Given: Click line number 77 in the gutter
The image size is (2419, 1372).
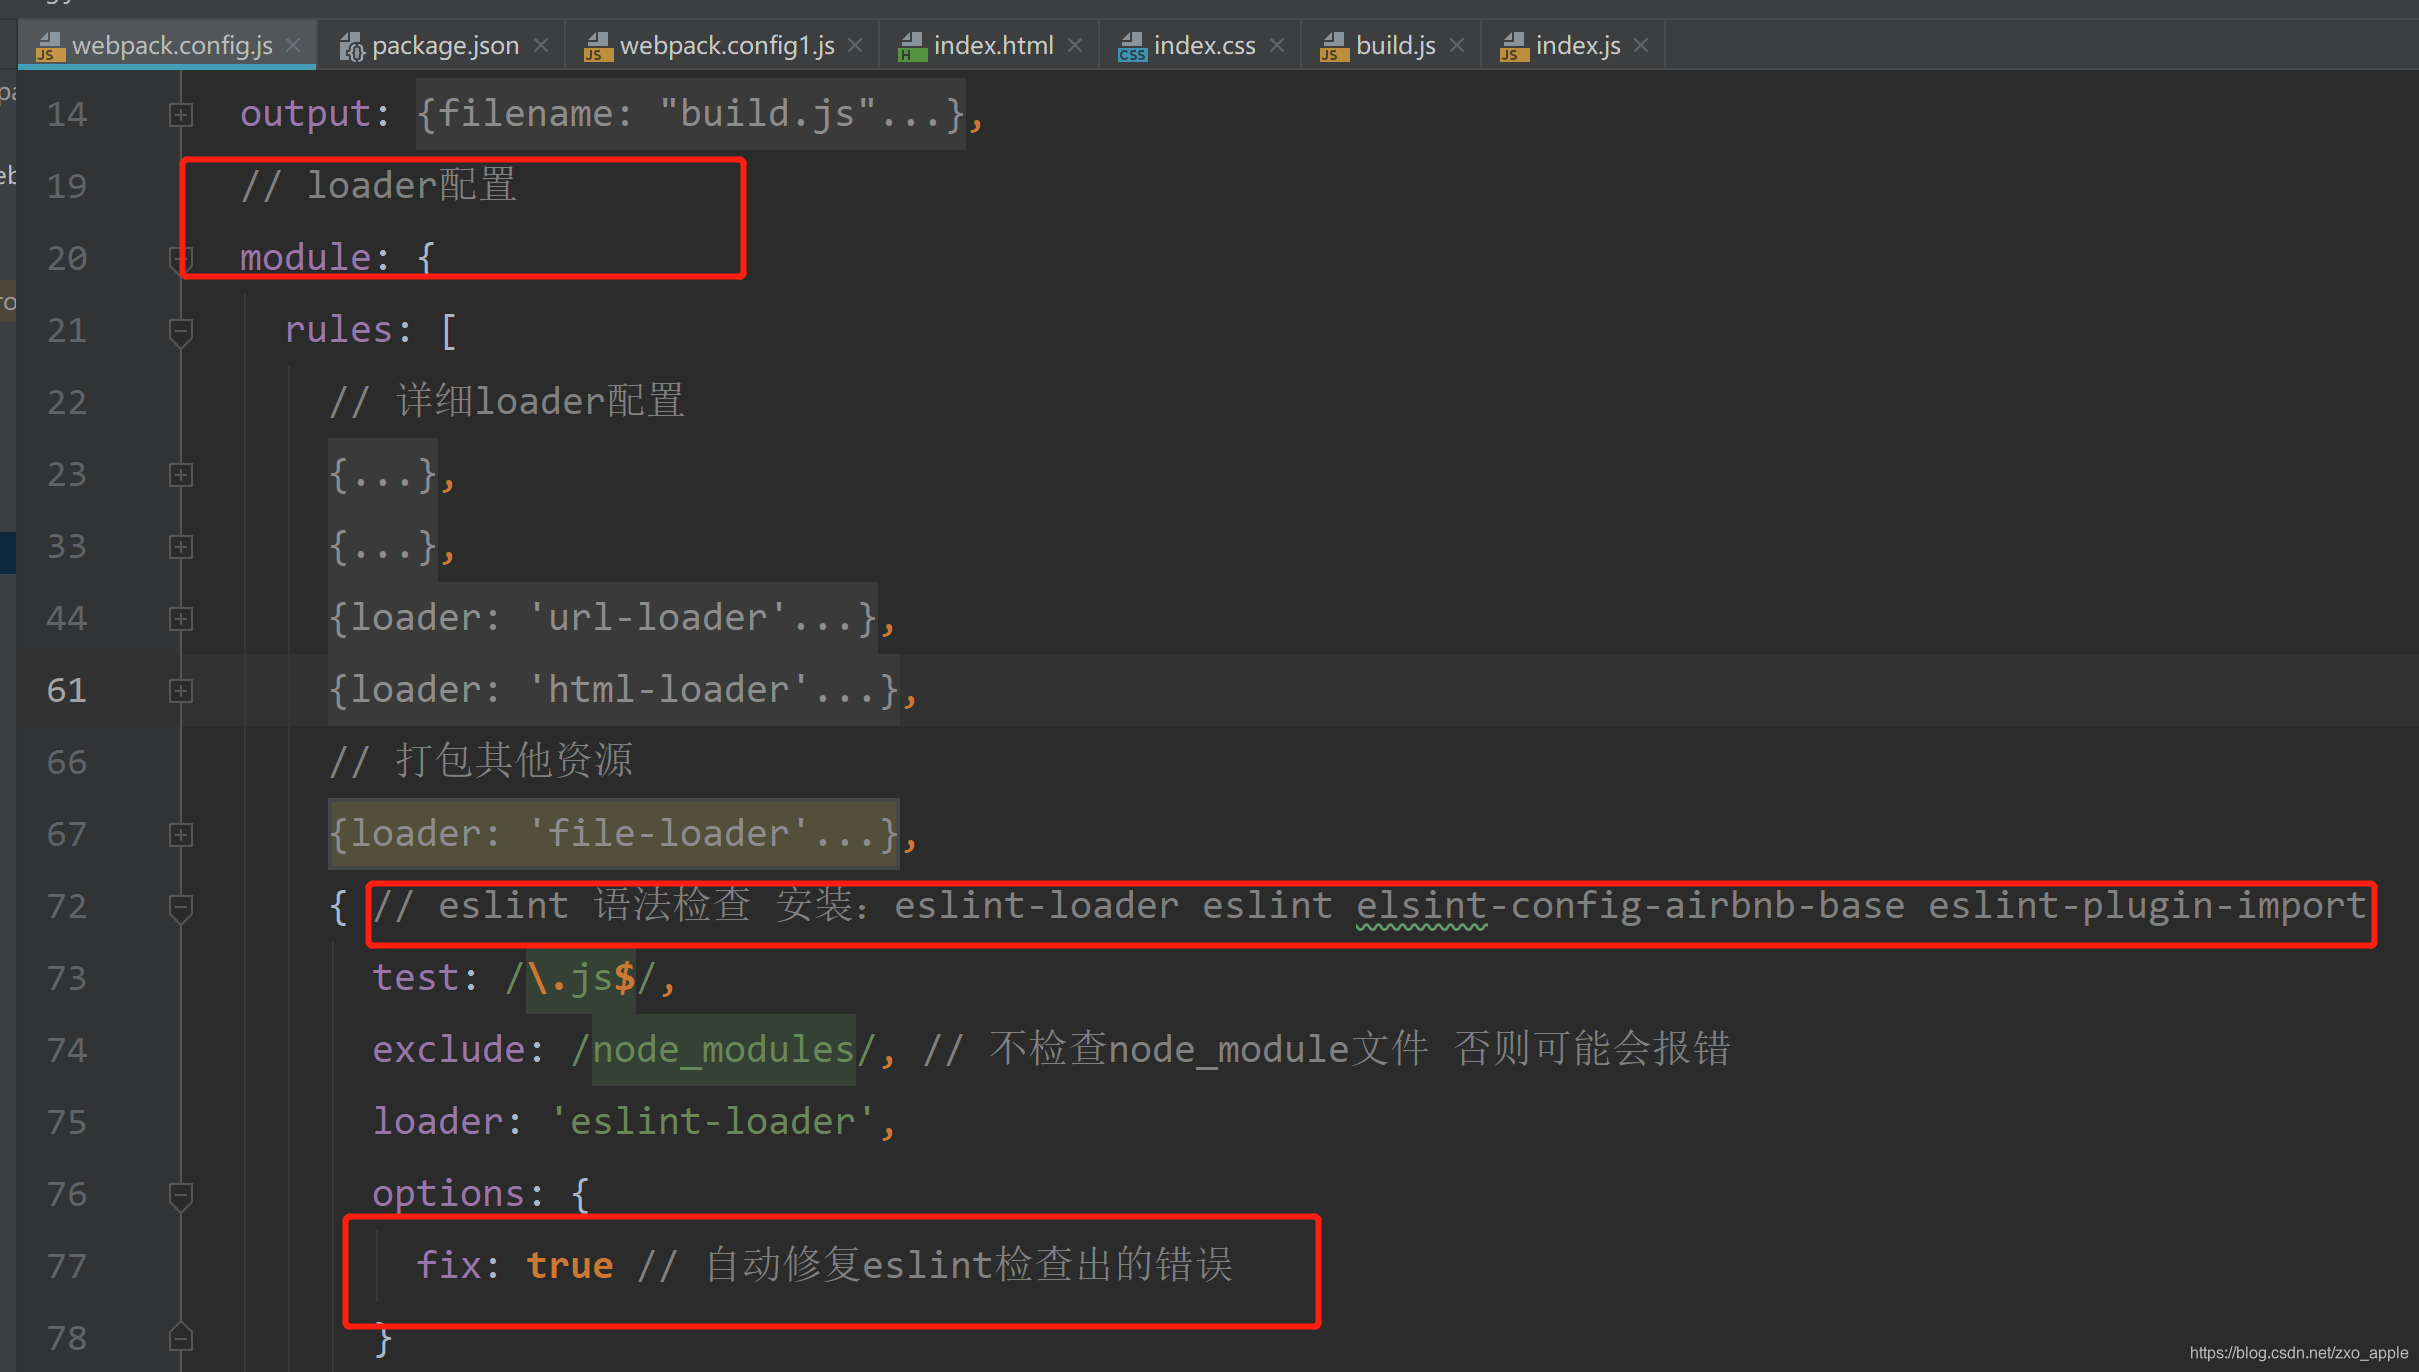Looking at the screenshot, I should [x=67, y=1266].
